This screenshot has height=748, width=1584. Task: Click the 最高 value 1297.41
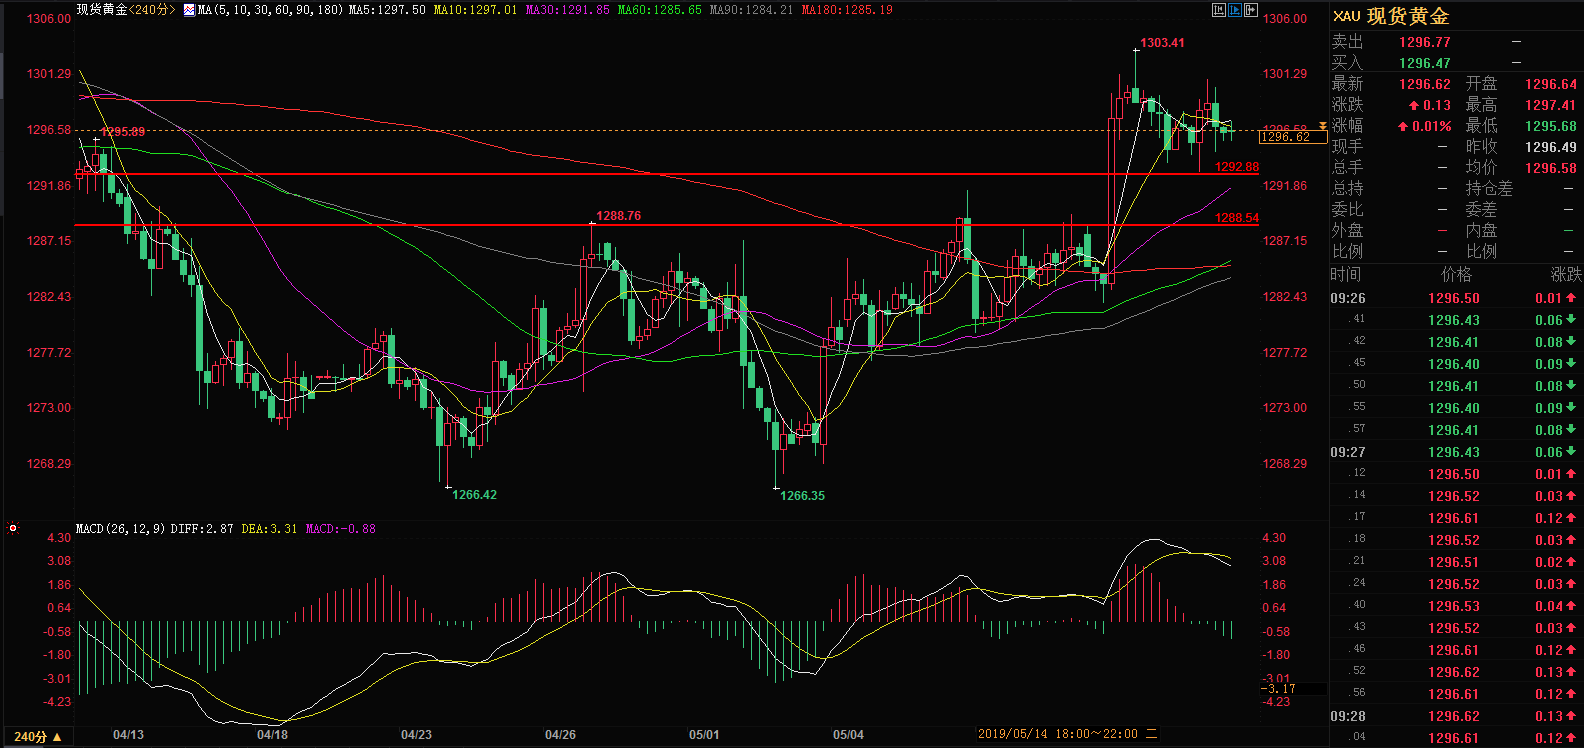coord(1550,105)
